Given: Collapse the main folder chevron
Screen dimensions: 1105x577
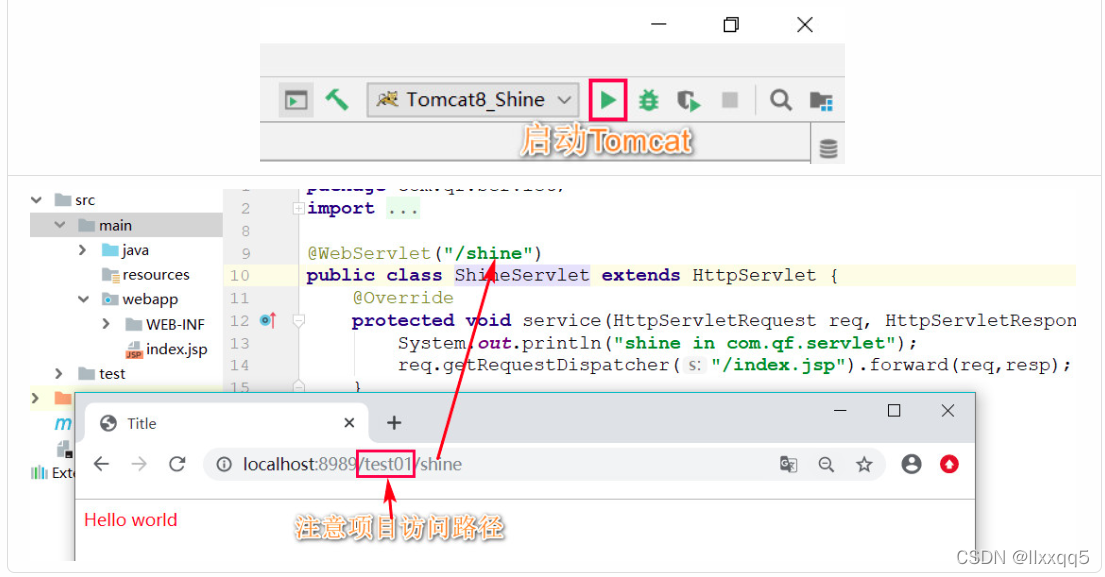Looking at the screenshot, I should 60,225.
